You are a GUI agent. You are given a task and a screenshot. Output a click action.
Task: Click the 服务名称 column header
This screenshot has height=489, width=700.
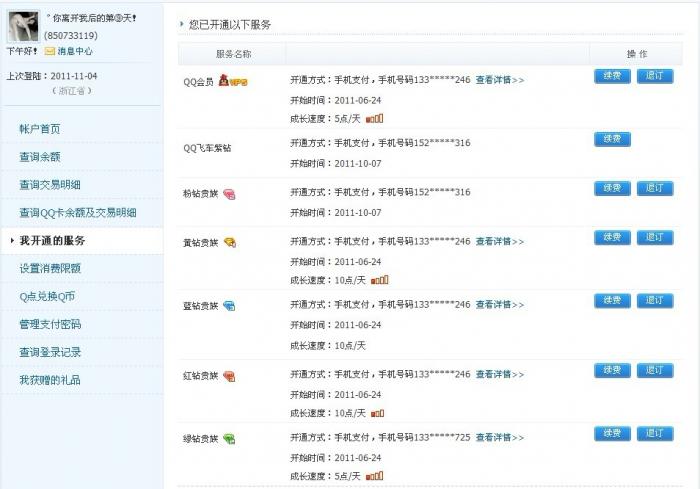click(x=233, y=54)
